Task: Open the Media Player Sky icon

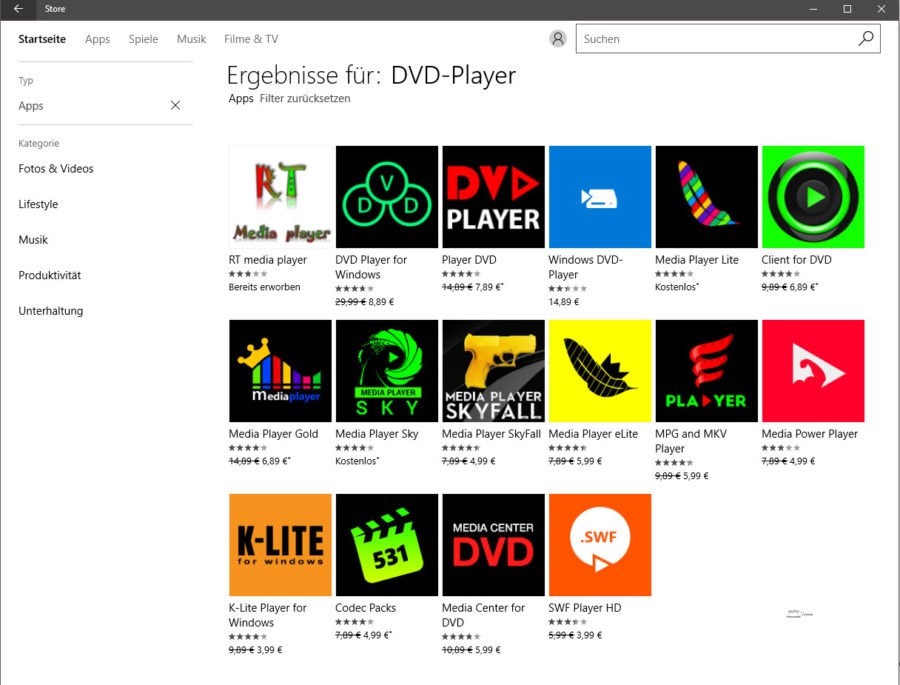Action: [x=387, y=371]
